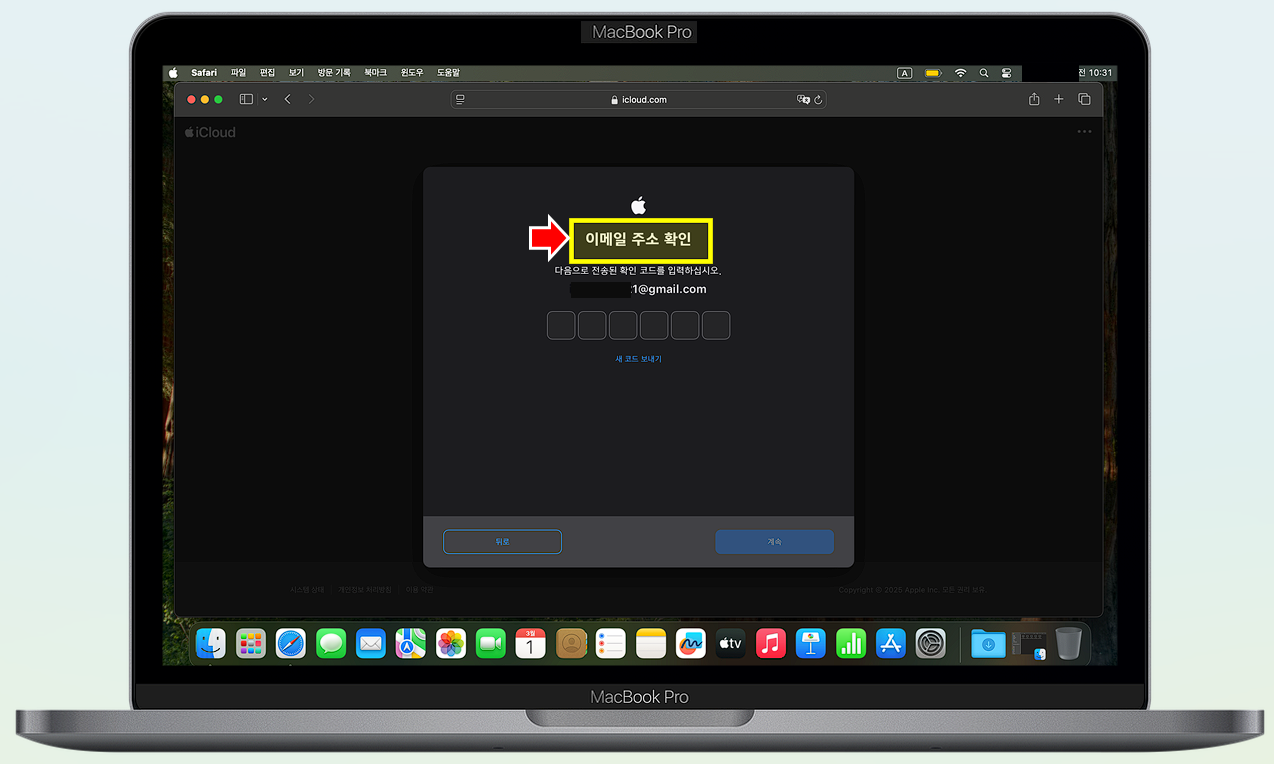This screenshot has width=1274, height=764.
Task: Open the 도움말 menu
Action: (448, 73)
